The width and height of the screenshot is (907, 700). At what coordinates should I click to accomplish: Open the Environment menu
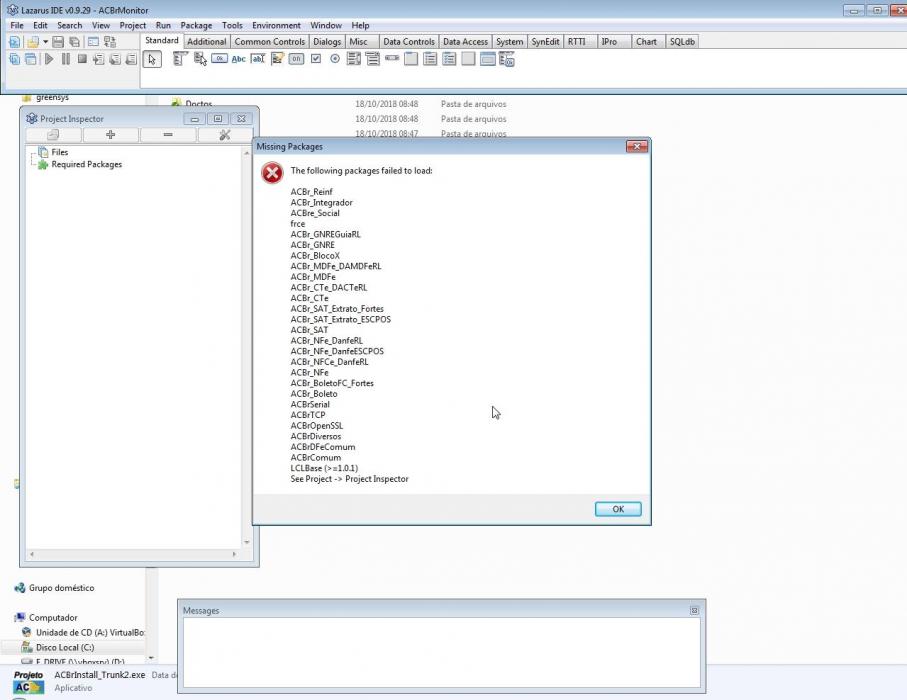[276, 25]
